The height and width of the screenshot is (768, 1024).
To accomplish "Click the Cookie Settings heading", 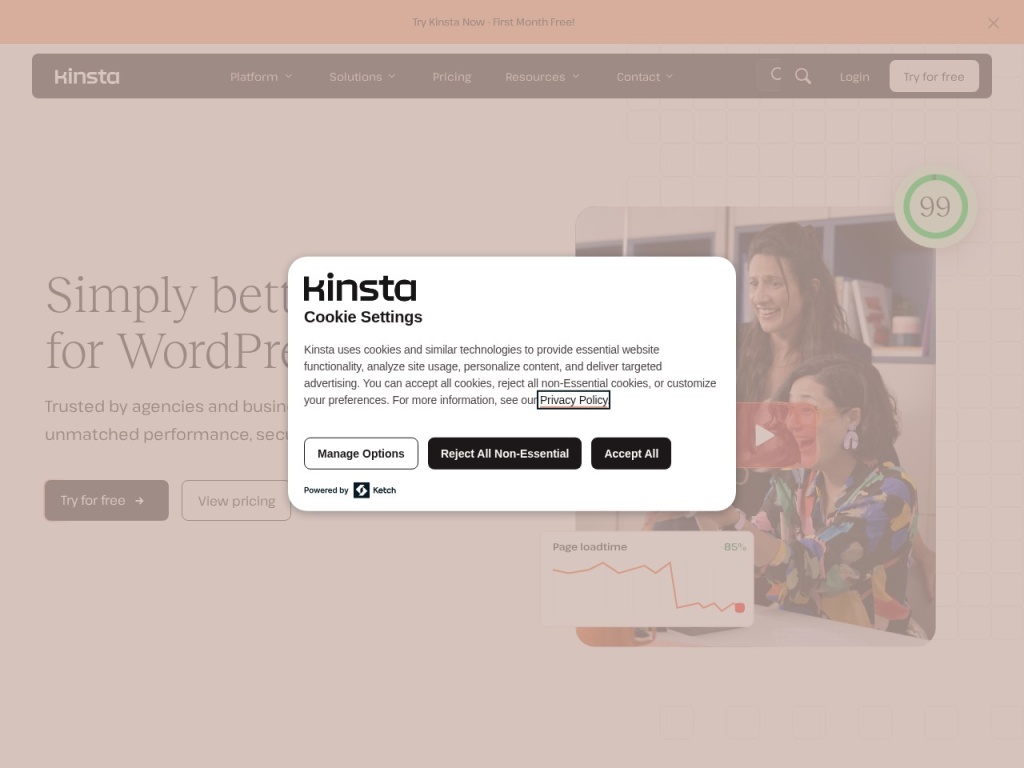I will coord(363,317).
